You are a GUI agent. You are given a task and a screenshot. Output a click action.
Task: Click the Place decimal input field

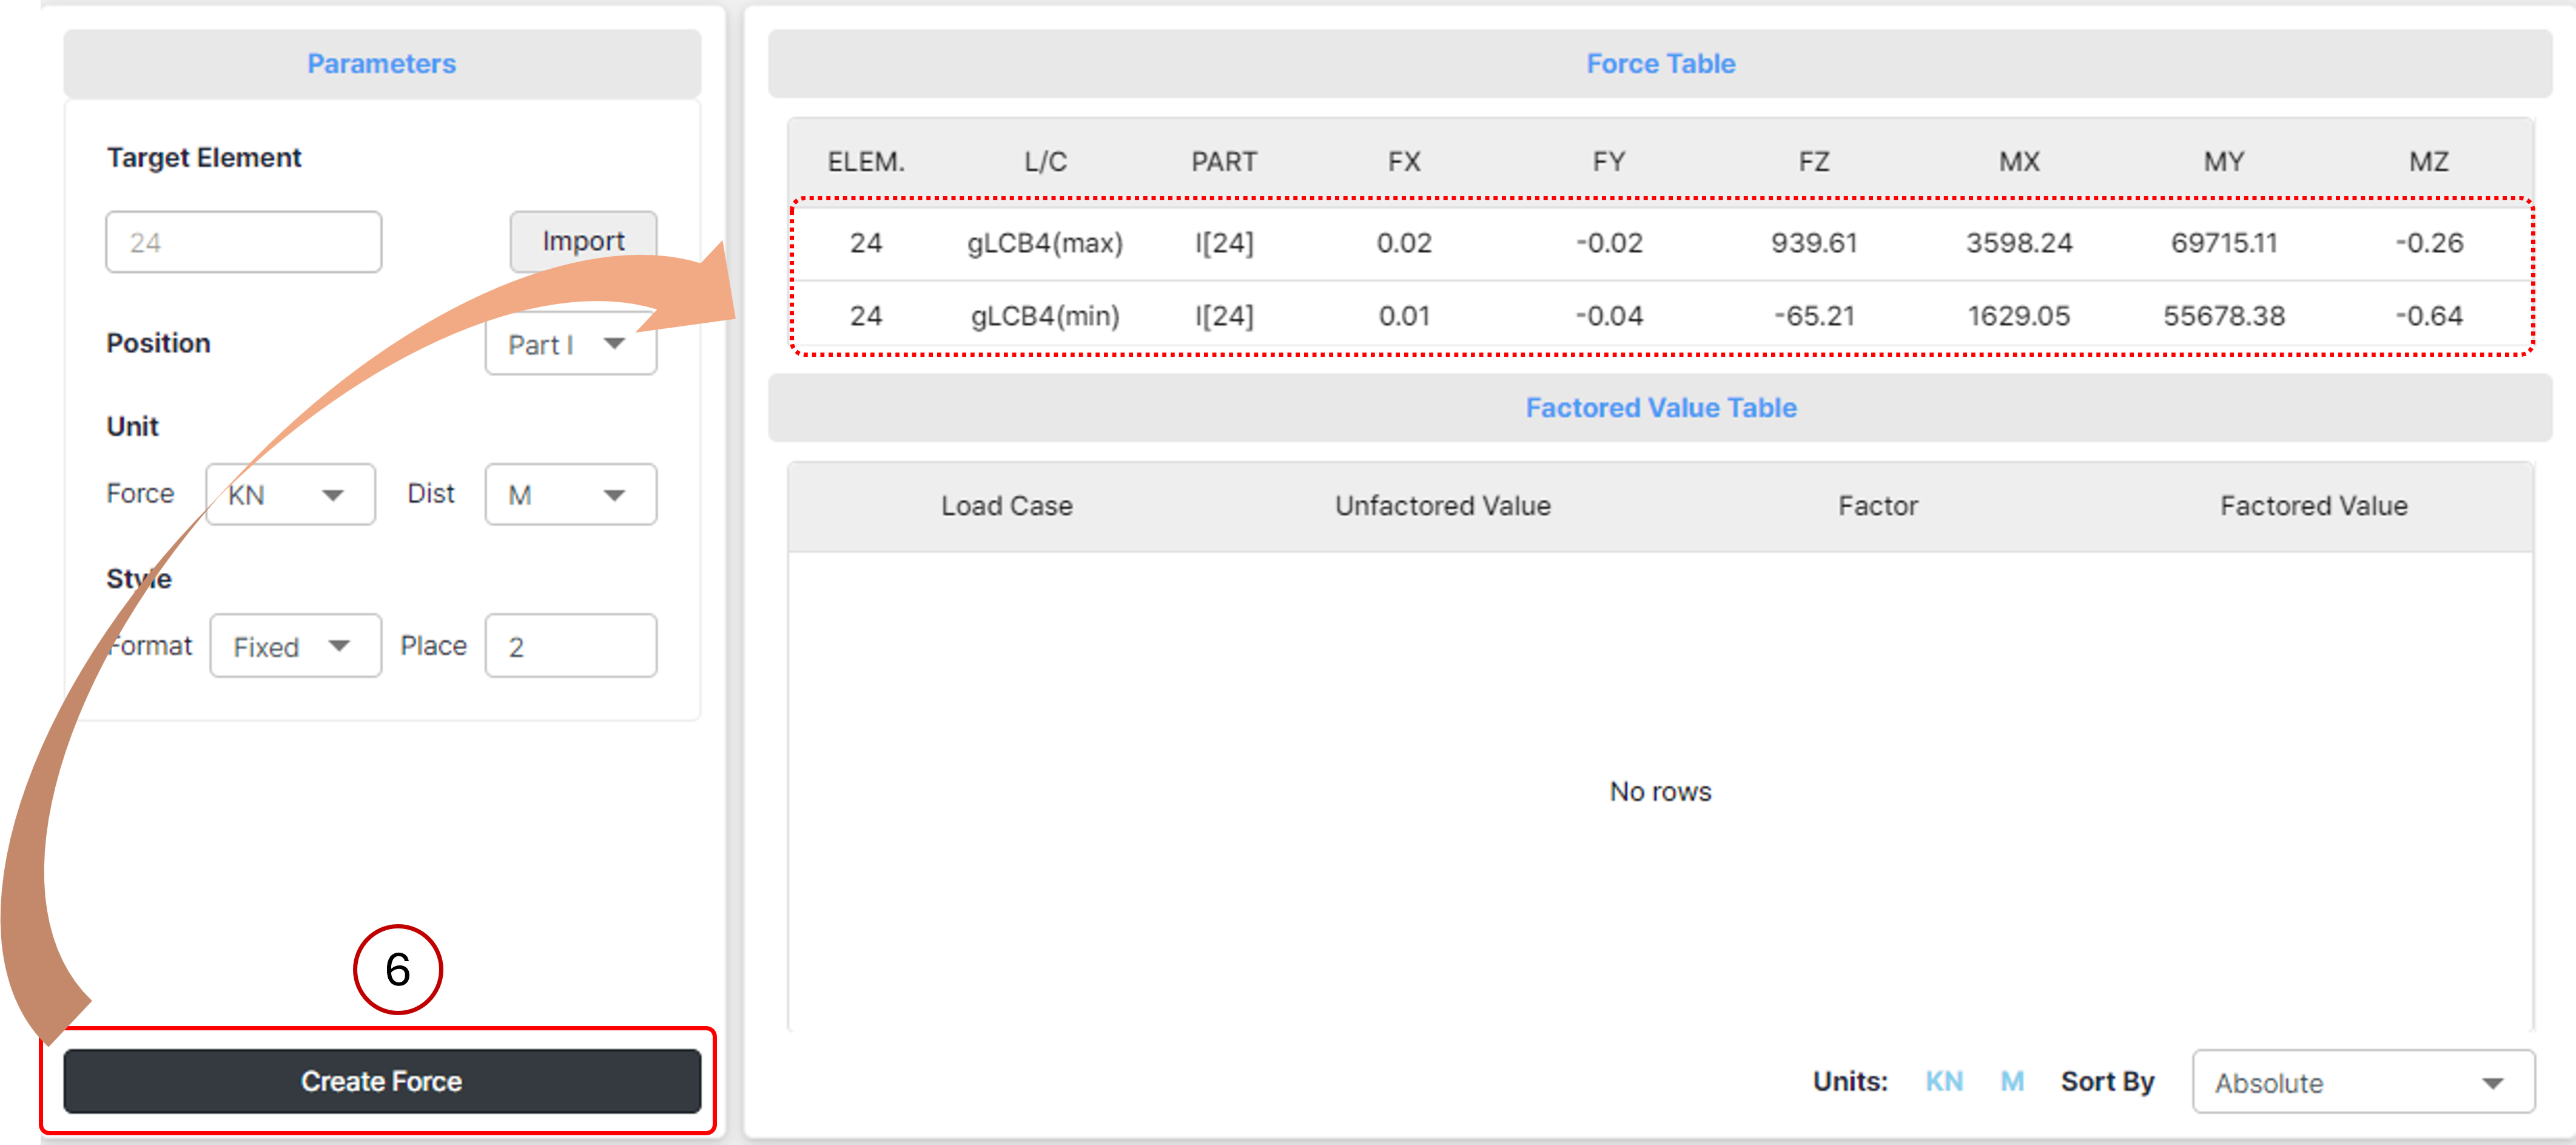[x=570, y=646]
